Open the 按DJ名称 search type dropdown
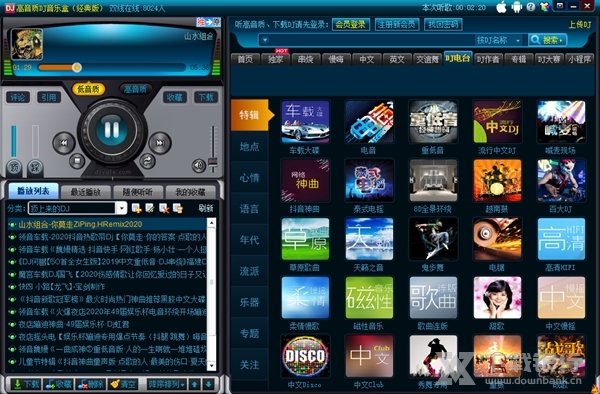 498,40
